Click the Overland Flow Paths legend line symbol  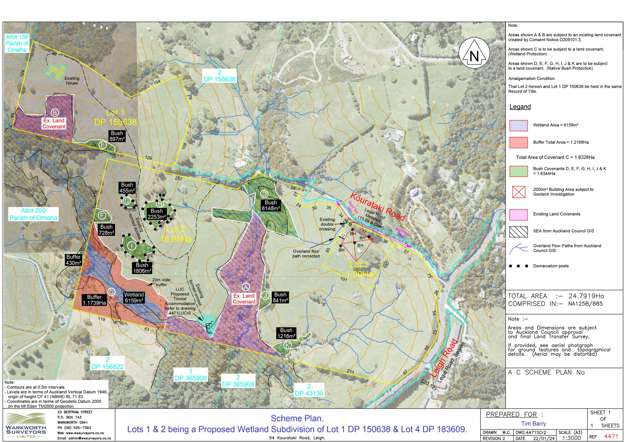pos(518,246)
